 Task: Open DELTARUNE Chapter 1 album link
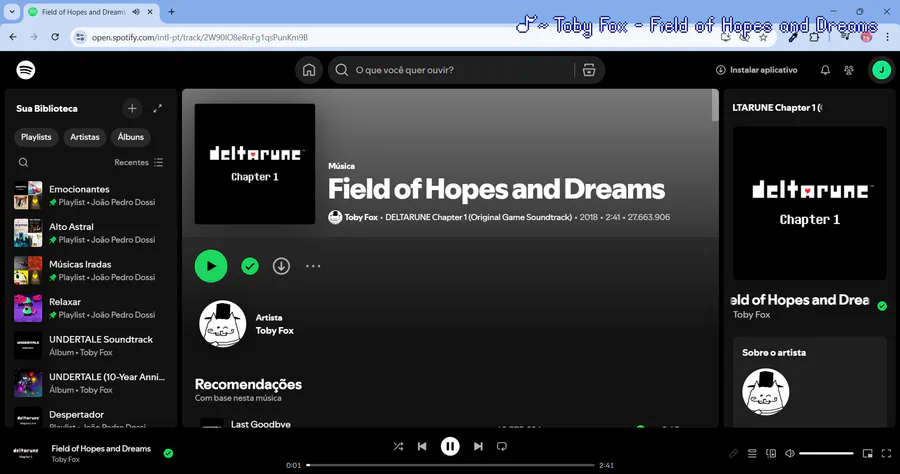pos(478,217)
